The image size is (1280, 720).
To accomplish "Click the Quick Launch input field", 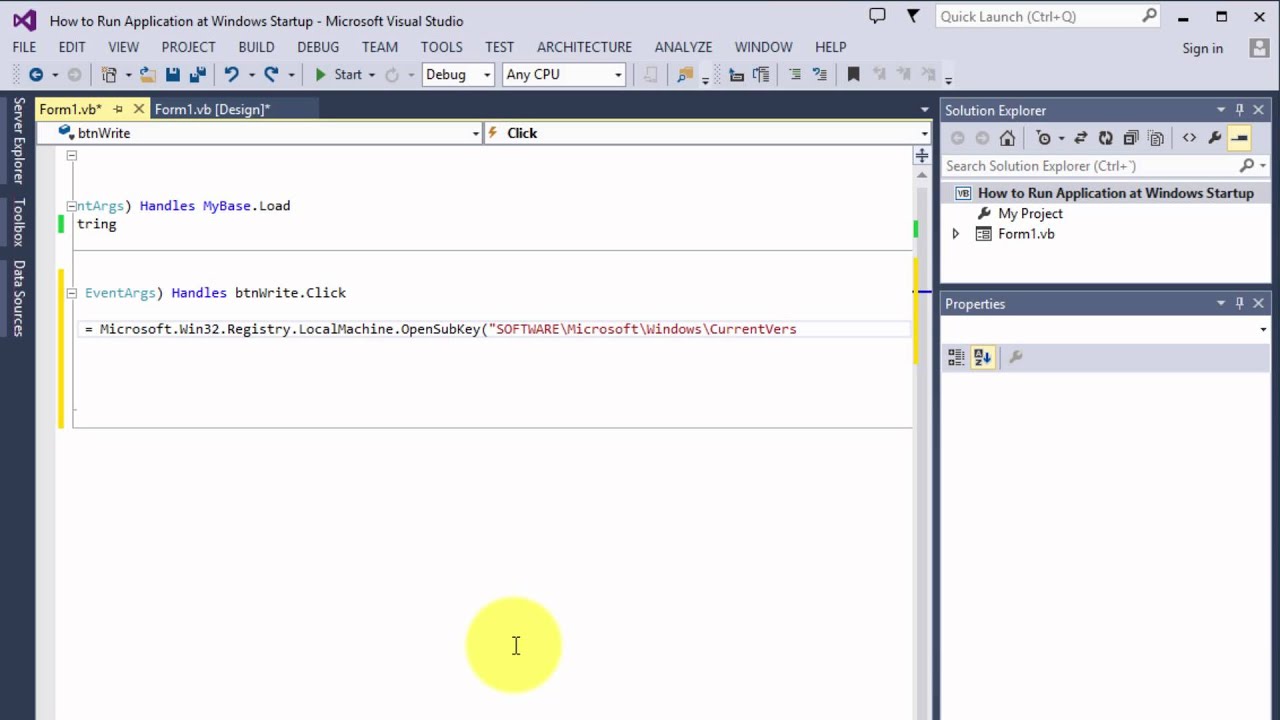I will tap(1038, 17).
